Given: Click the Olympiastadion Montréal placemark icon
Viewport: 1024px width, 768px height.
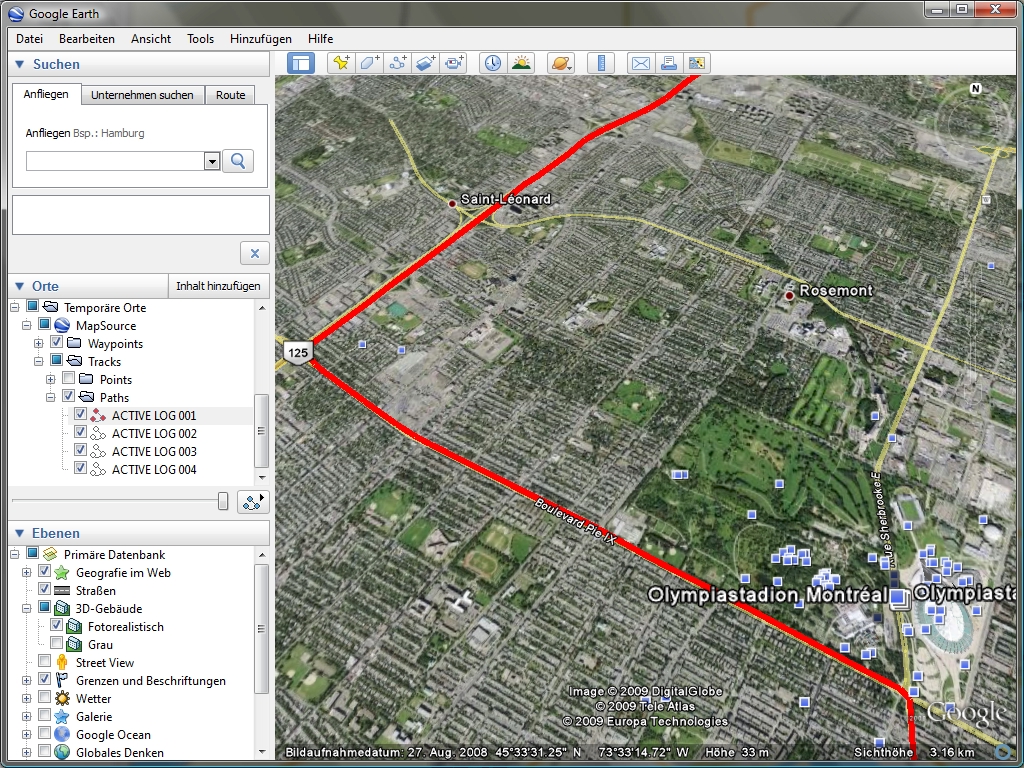Looking at the screenshot, I should coord(900,598).
